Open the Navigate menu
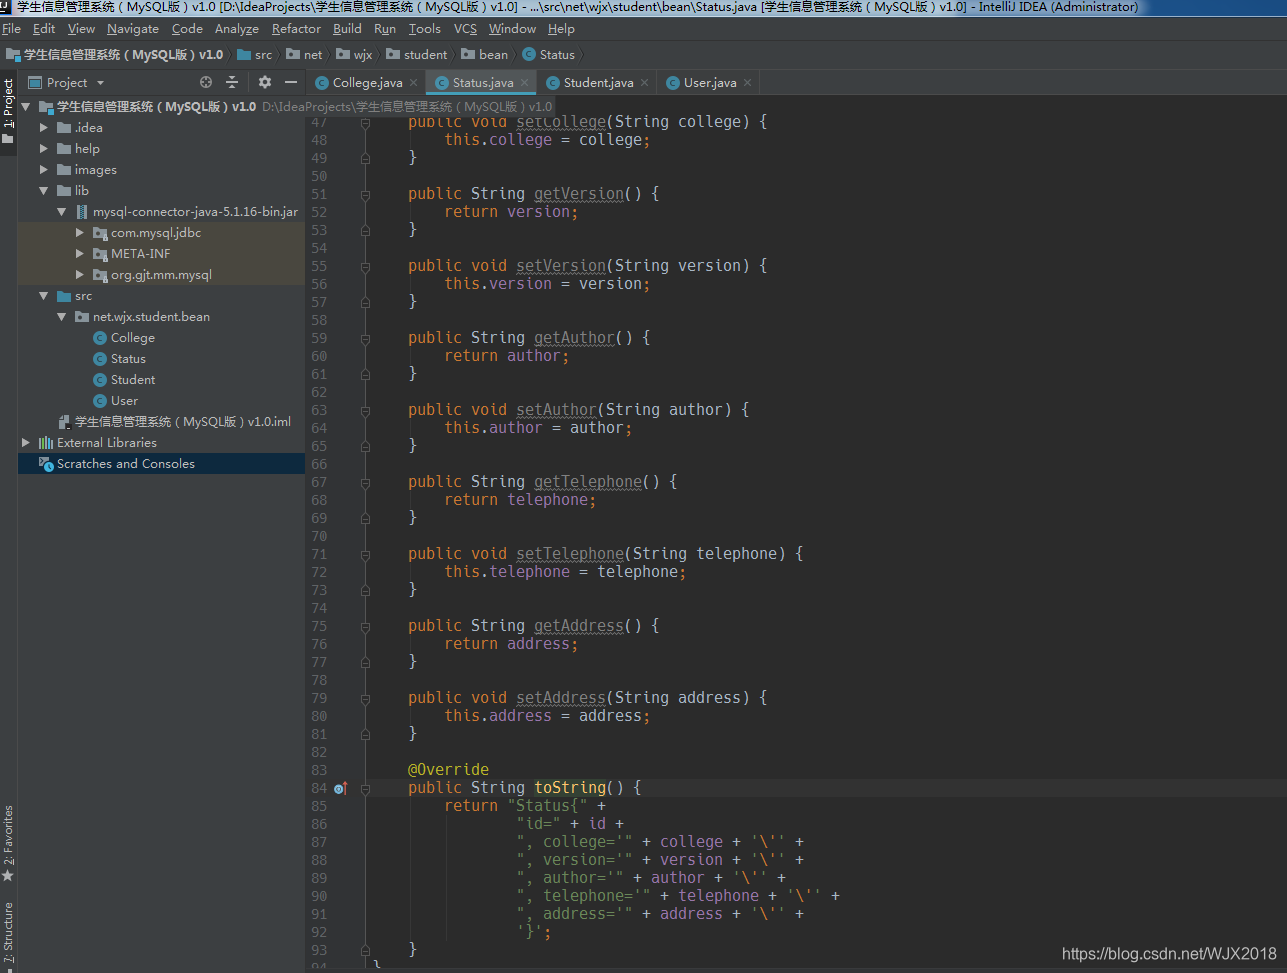 tap(133, 29)
